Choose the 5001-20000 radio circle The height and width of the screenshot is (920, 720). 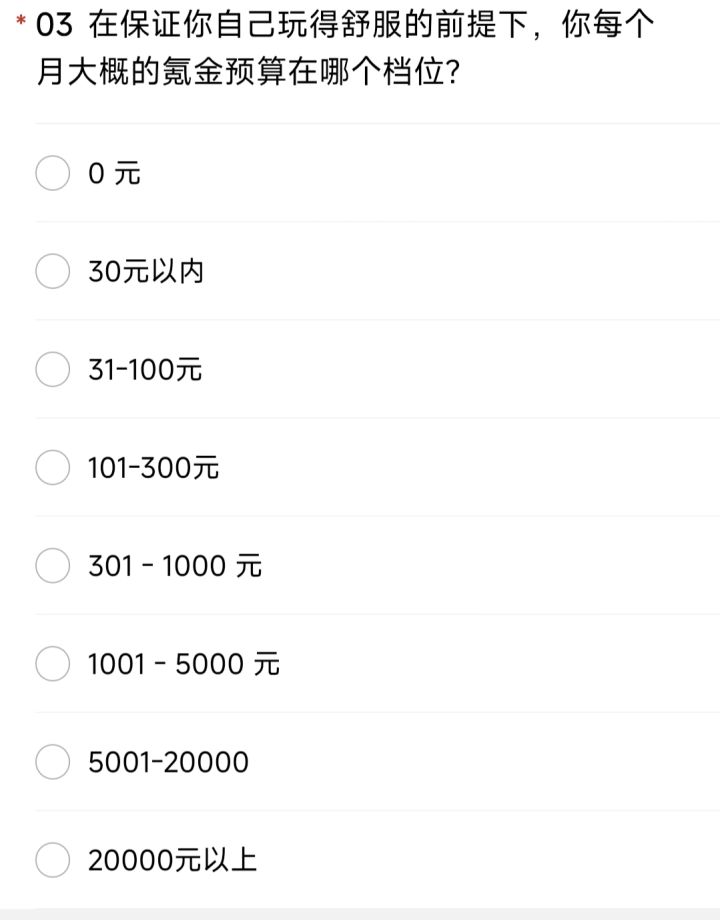[x=52, y=762]
